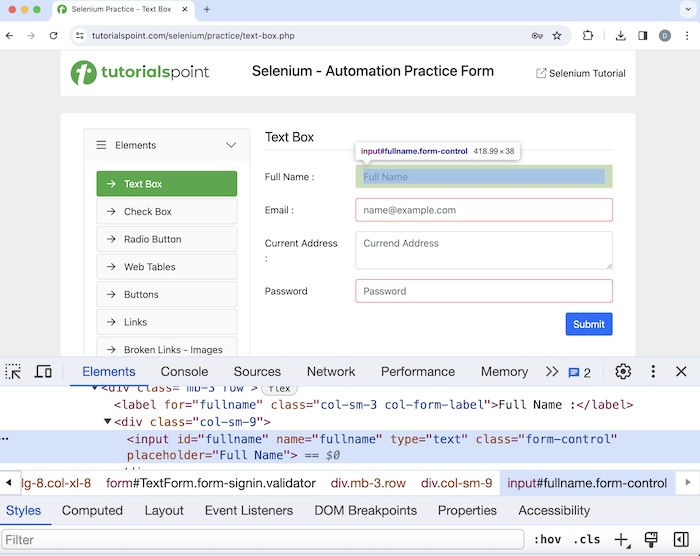Collapse the Elements sidebar menu chevron
The image size is (700, 556).
click(231, 145)
